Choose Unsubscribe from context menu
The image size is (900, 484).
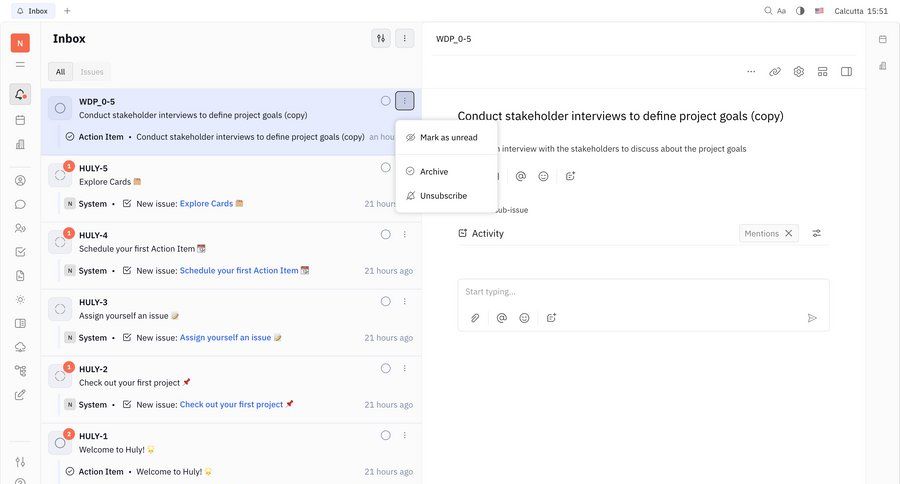coord(446,196)
